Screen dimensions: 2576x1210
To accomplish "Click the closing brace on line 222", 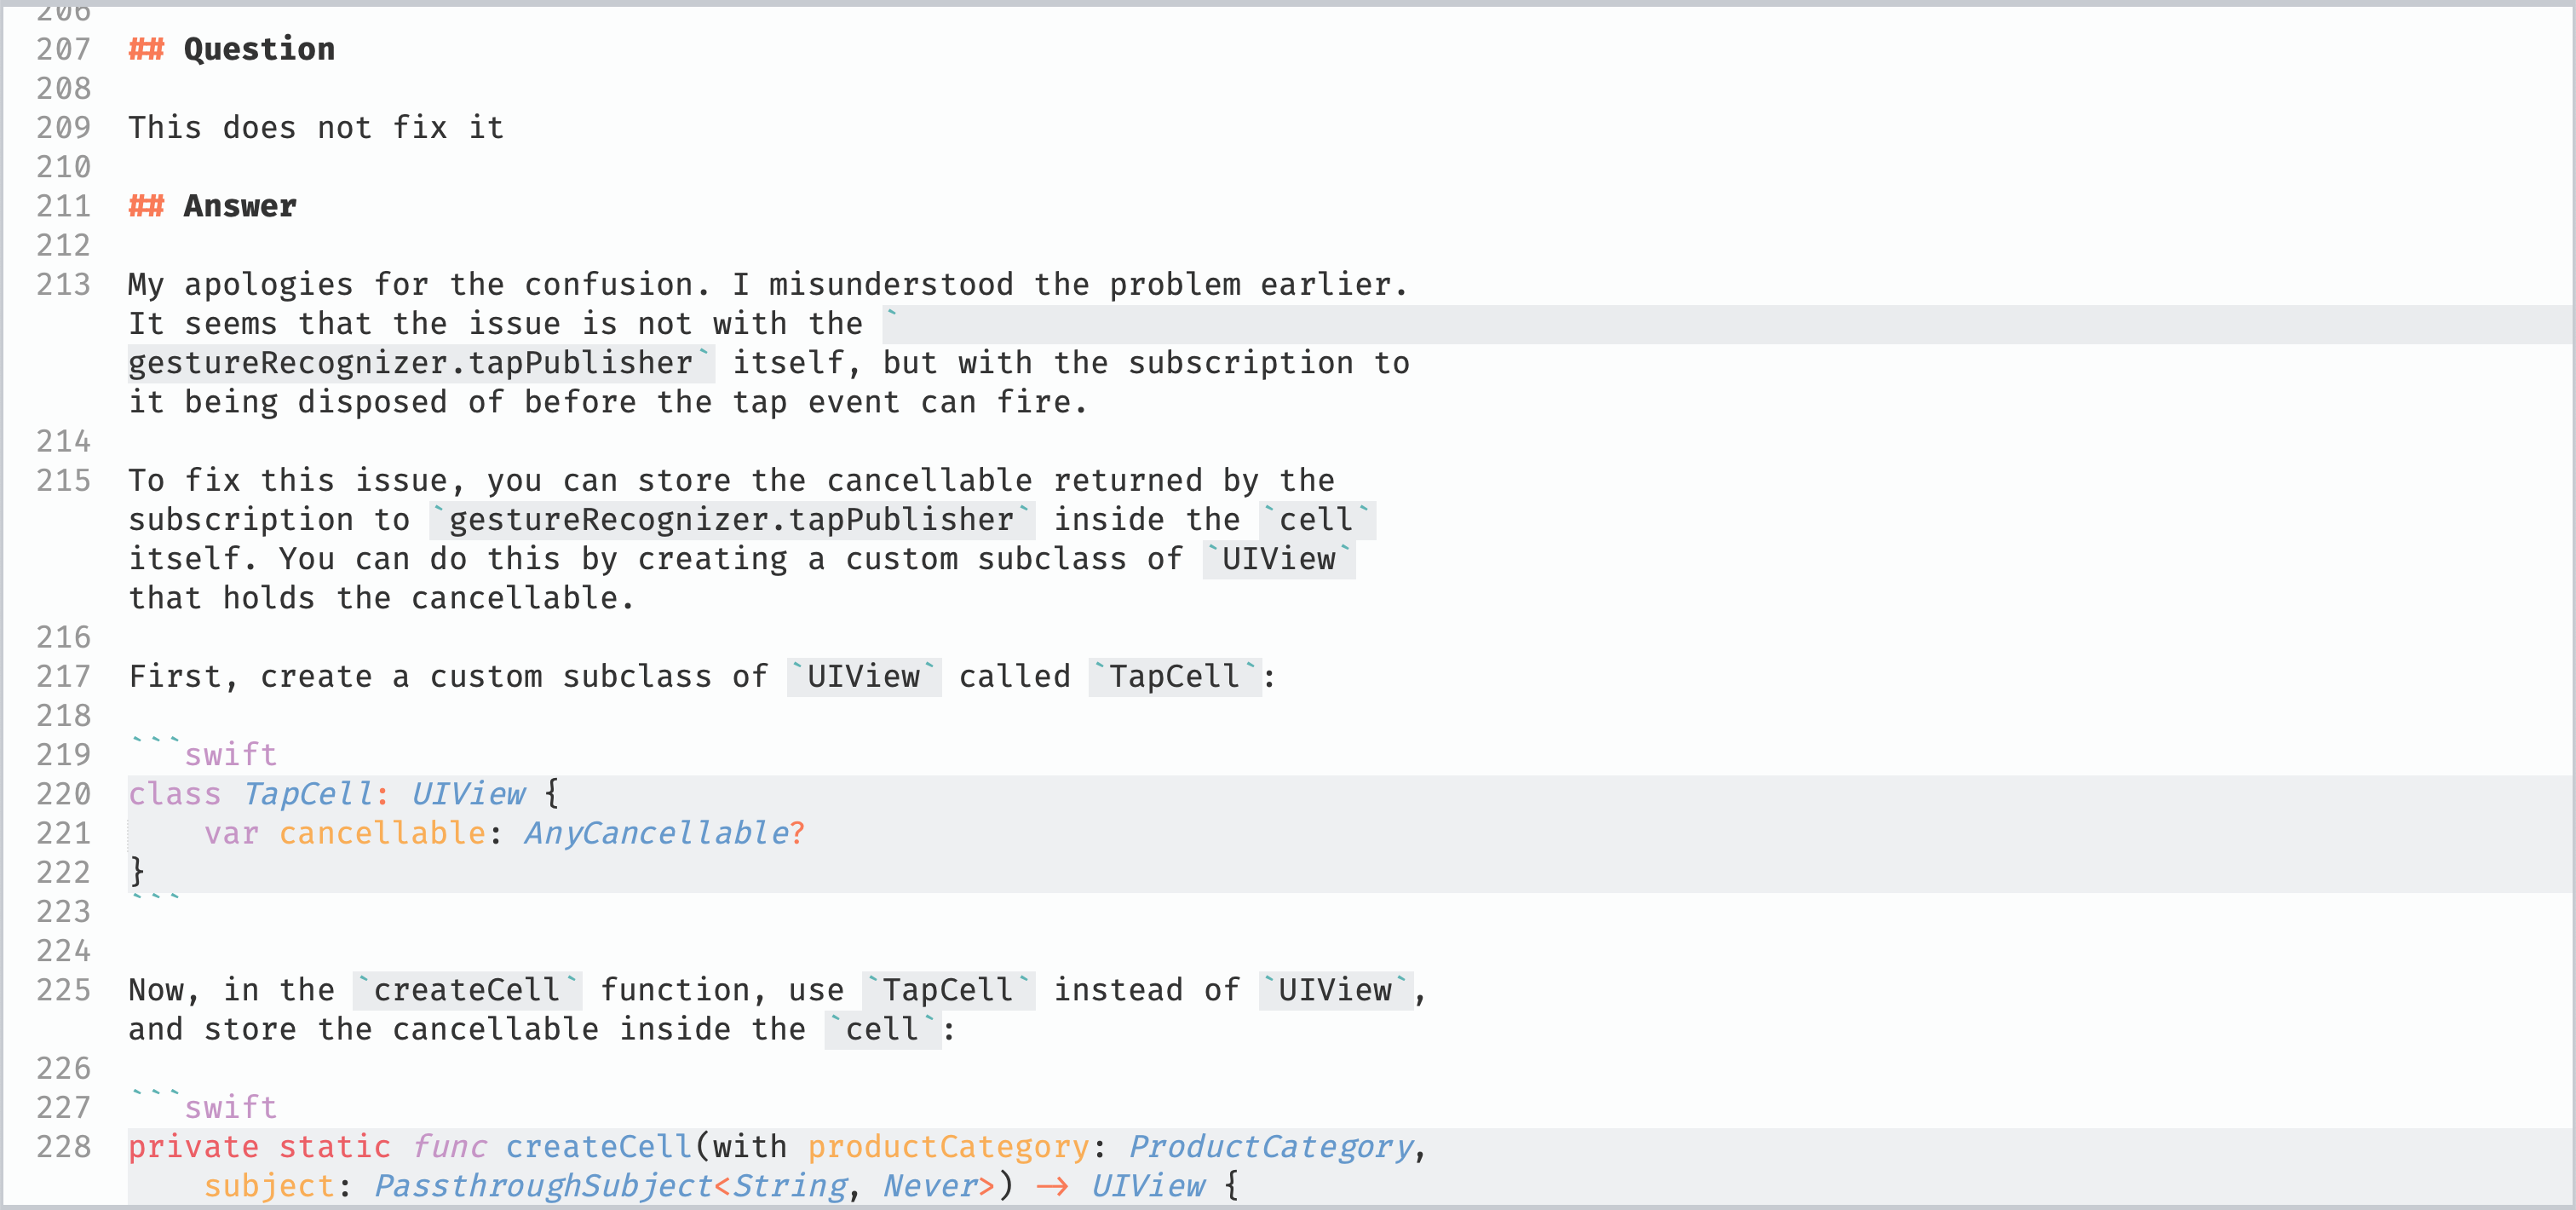I will [x=137, y=872].
